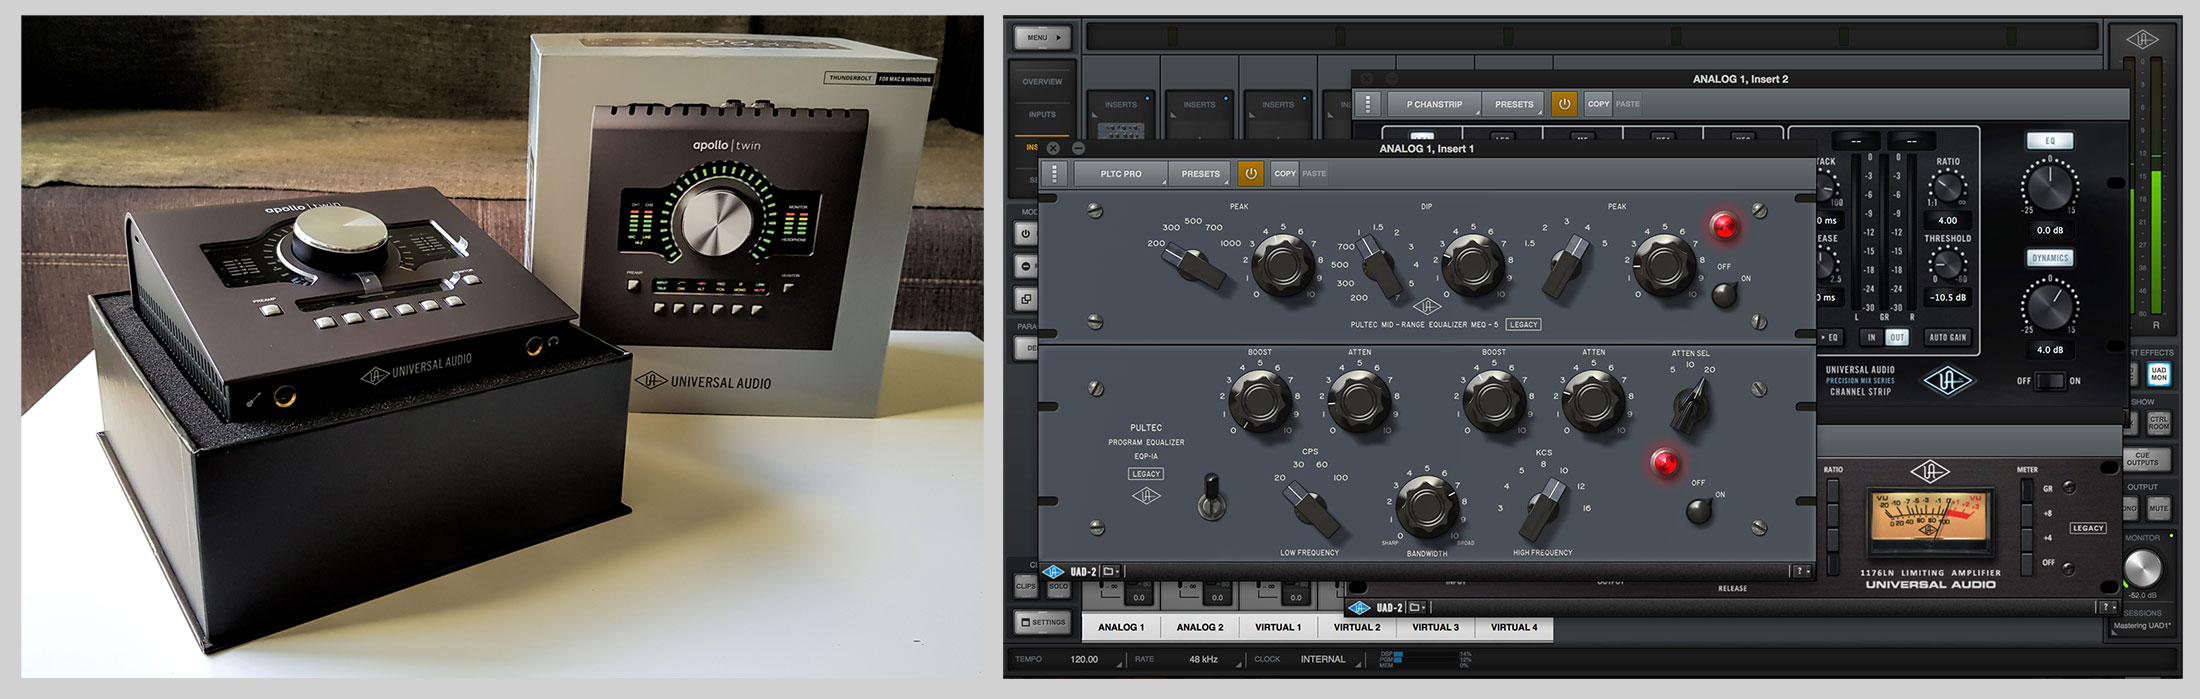Screen dimensions: 2200x699
Task: Open the tempo 120.00 field
Action: [1084, 660]
